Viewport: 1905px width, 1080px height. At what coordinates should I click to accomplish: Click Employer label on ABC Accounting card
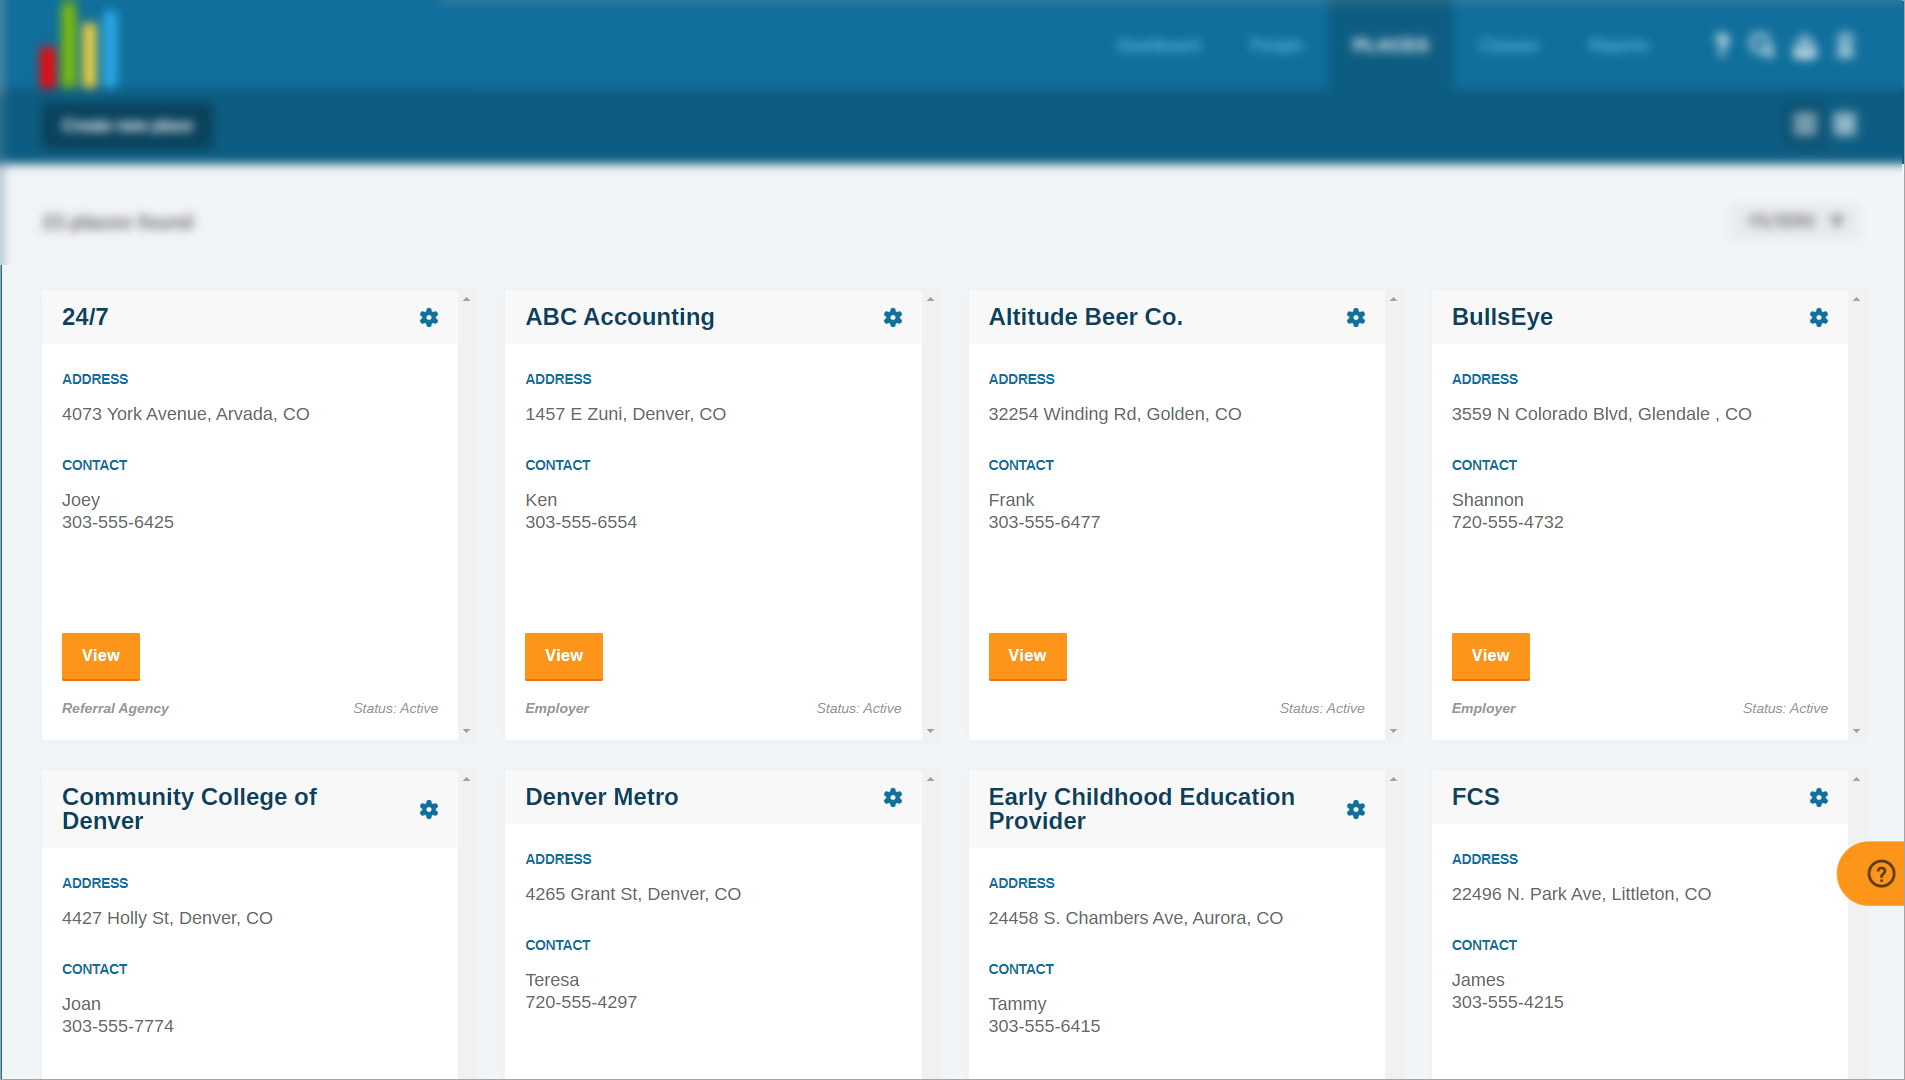coord(557,708)
